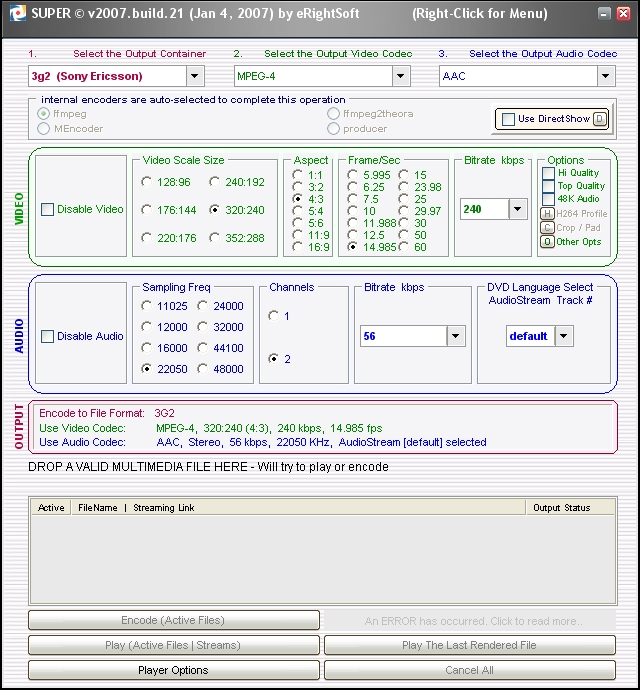The image size is (640, 690).
Task: Tick the Disable Audio checkbox
Action: [x=47, y=336]
